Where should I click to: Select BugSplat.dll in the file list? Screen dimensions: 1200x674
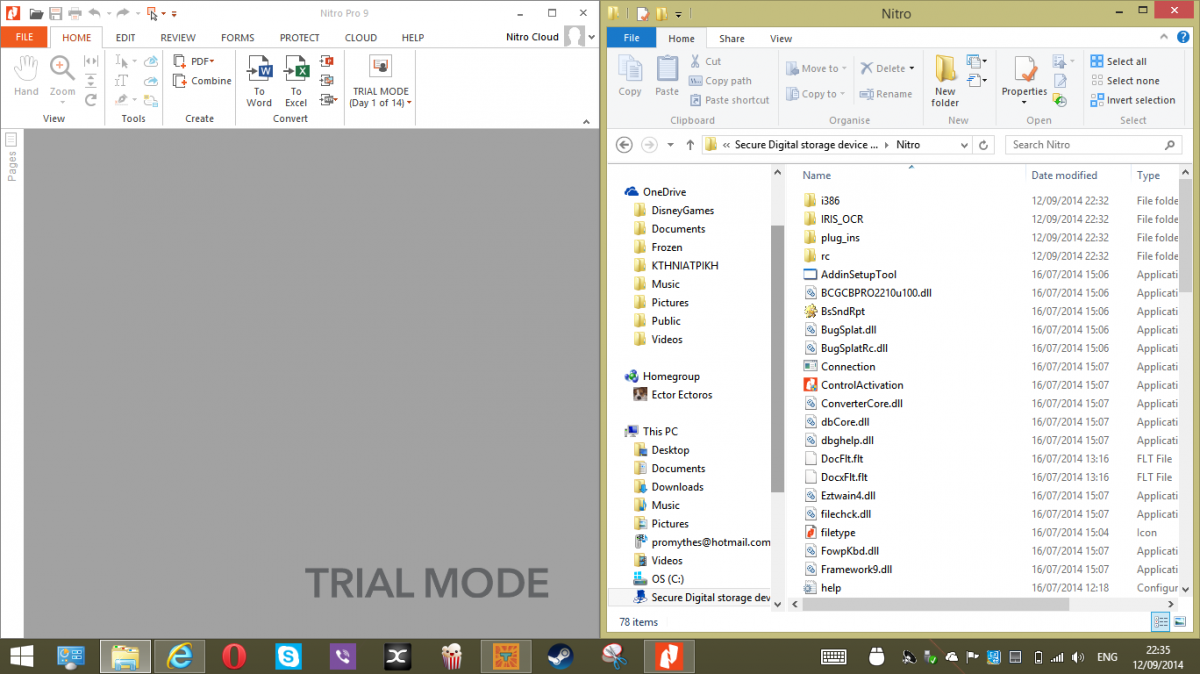click(x=840, y=330)
